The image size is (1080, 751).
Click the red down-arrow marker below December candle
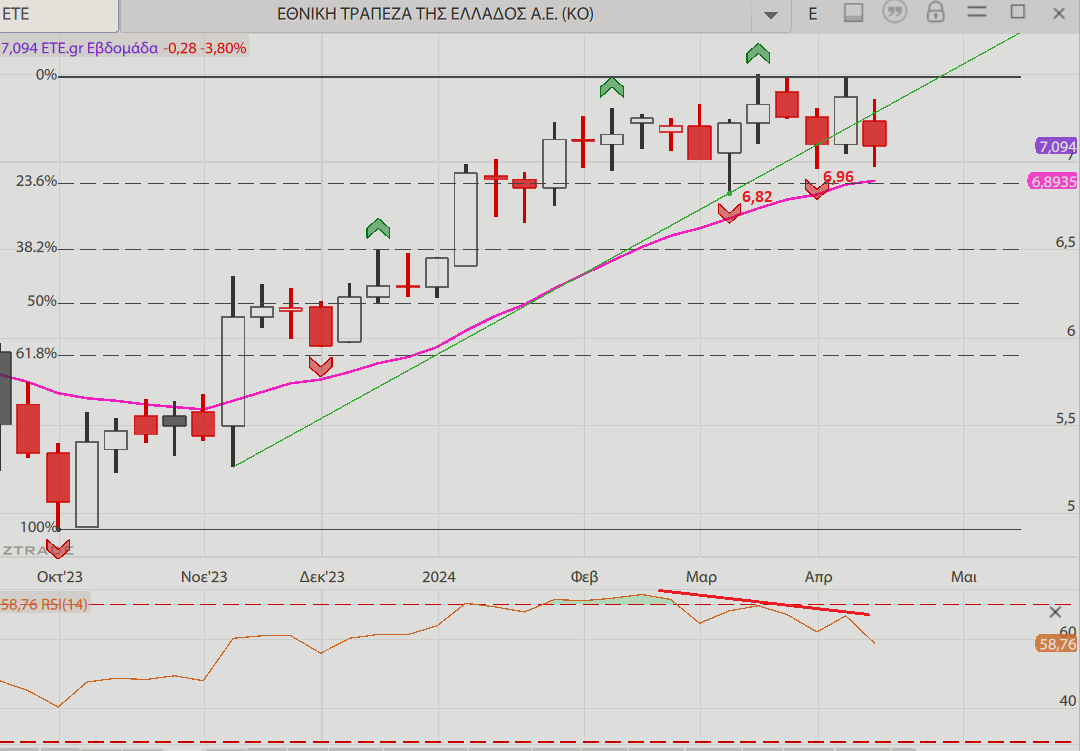(x=320, y=367)
